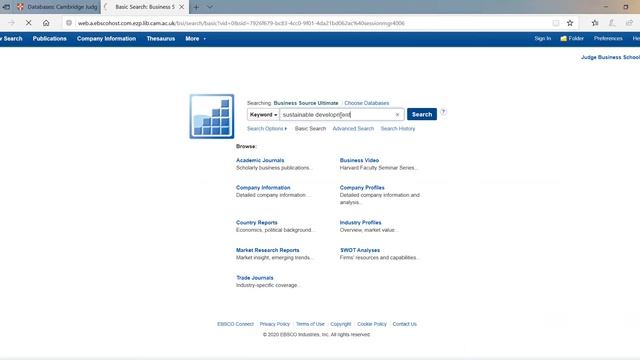Click Advanced Search link

[x=353, y=129]
